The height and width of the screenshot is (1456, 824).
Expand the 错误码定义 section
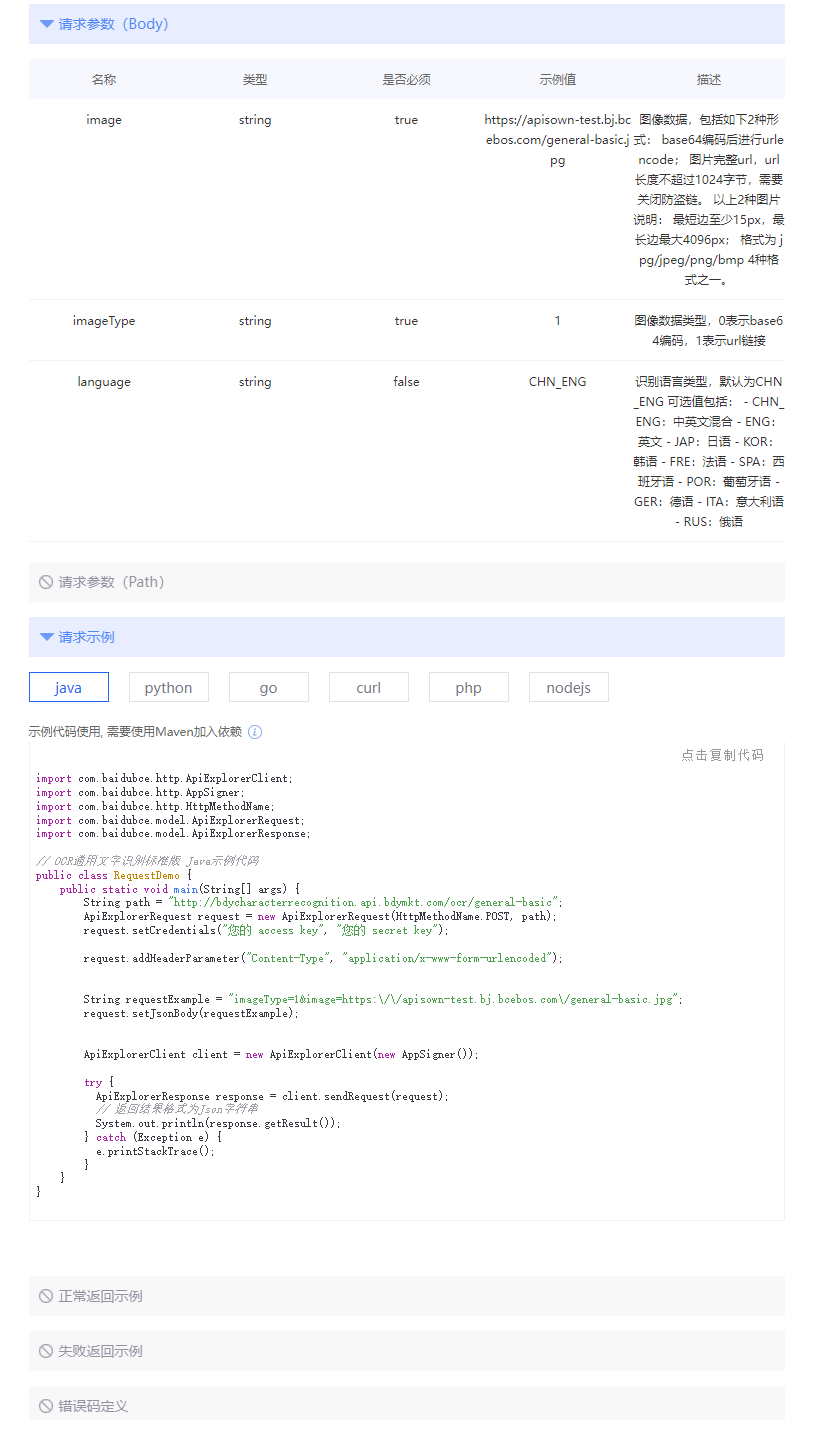(406, 1404)
